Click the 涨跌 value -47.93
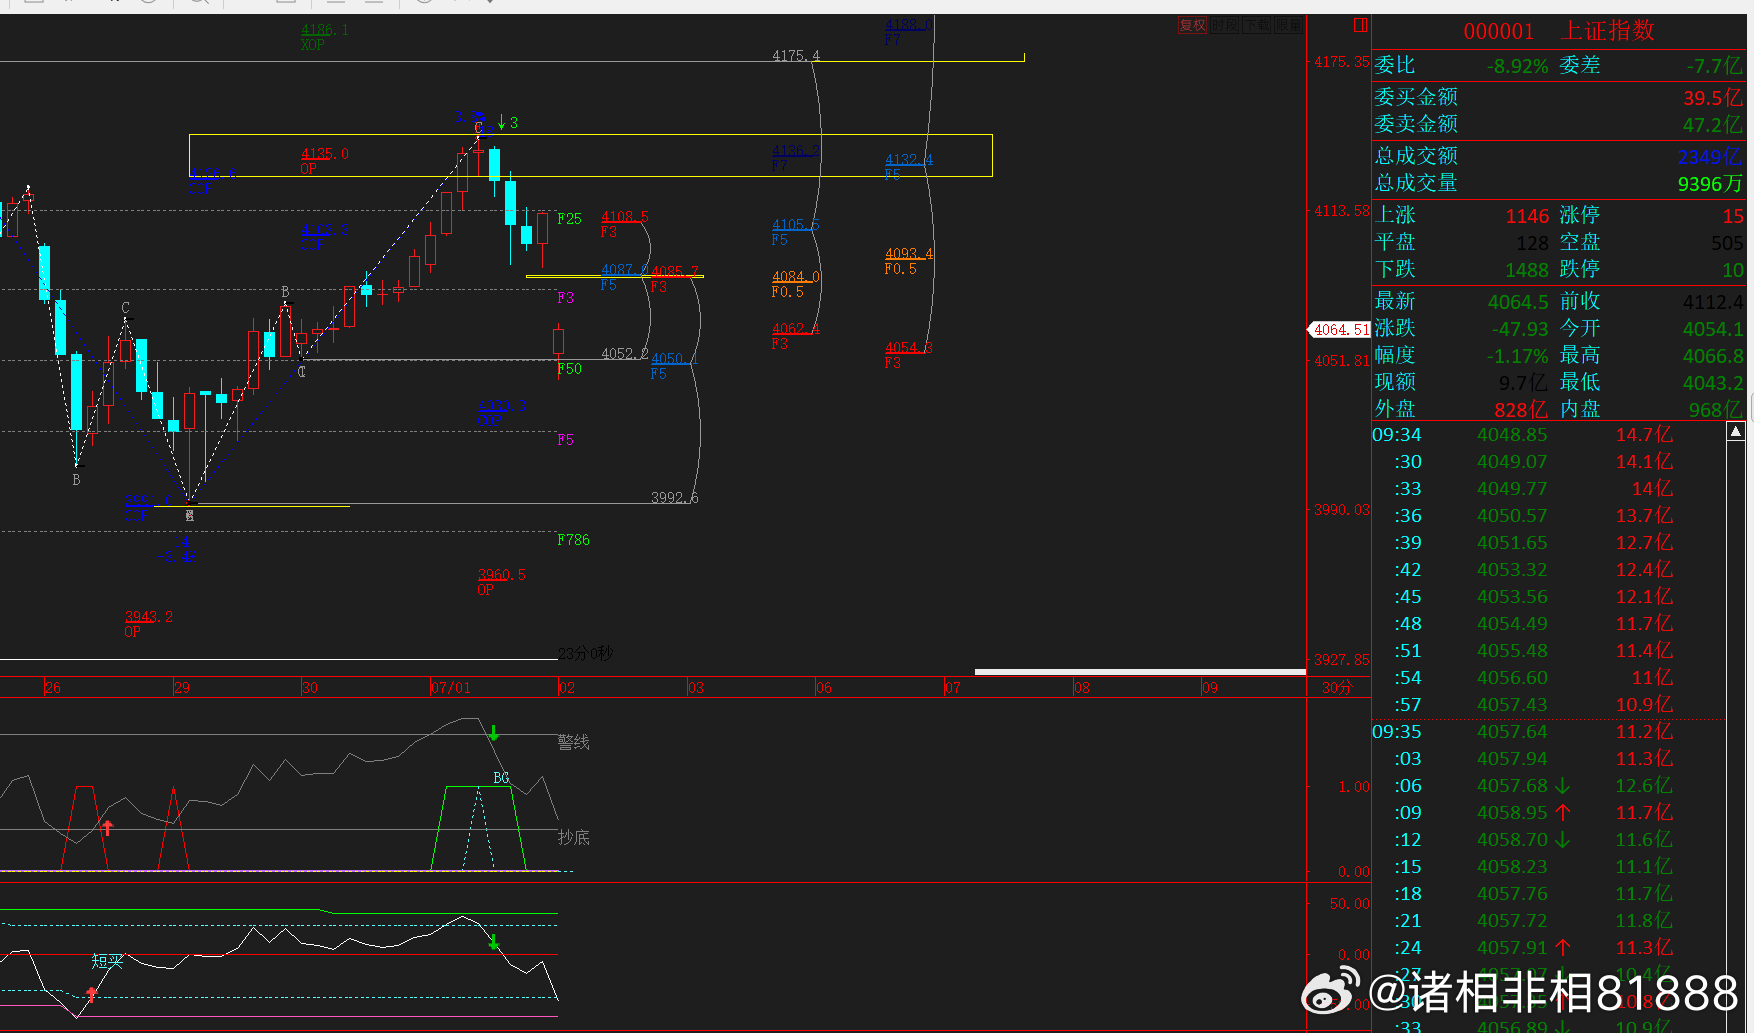The image size is (1754, 1033). point(1520,329)
